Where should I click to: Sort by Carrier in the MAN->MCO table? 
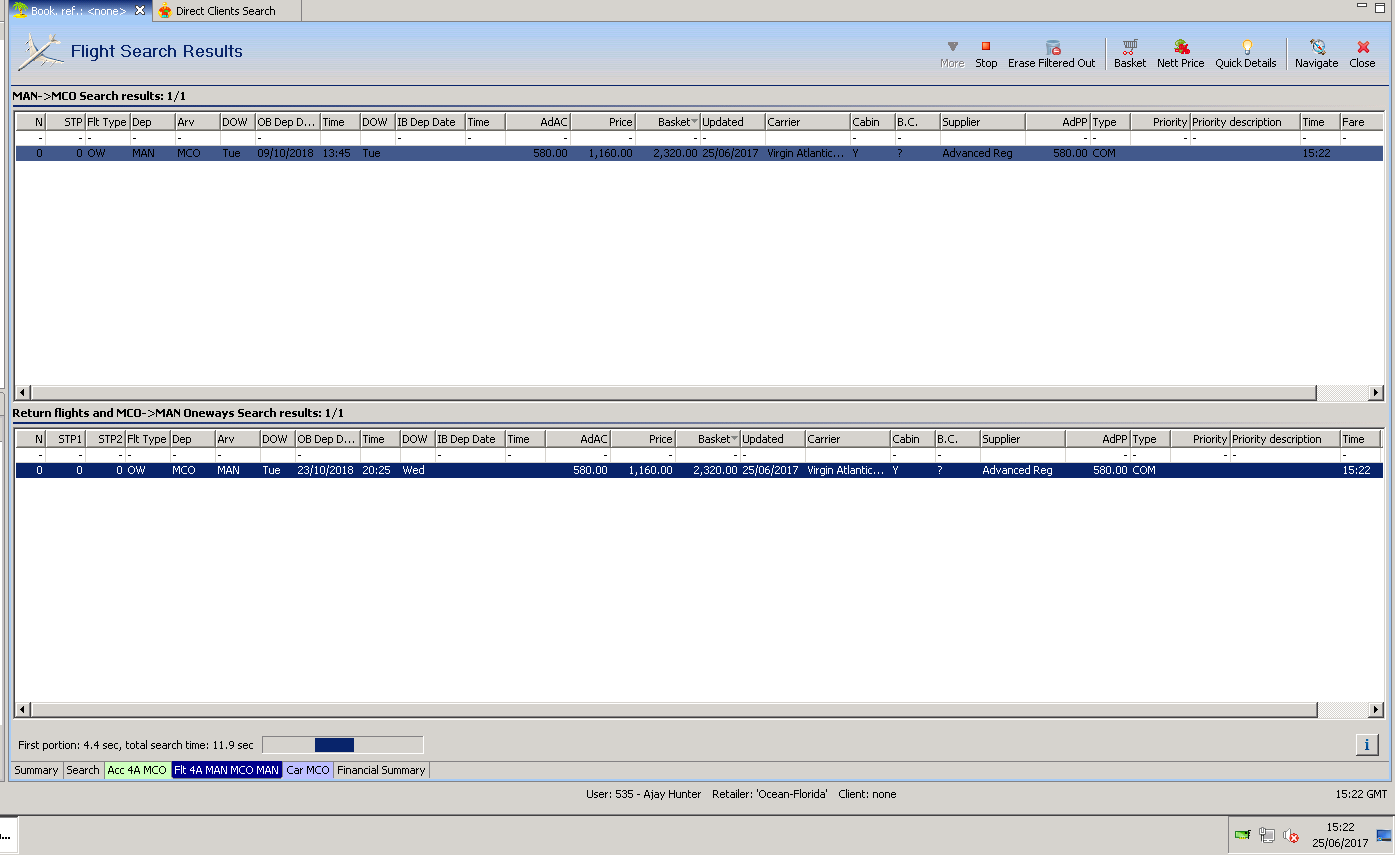808,122
